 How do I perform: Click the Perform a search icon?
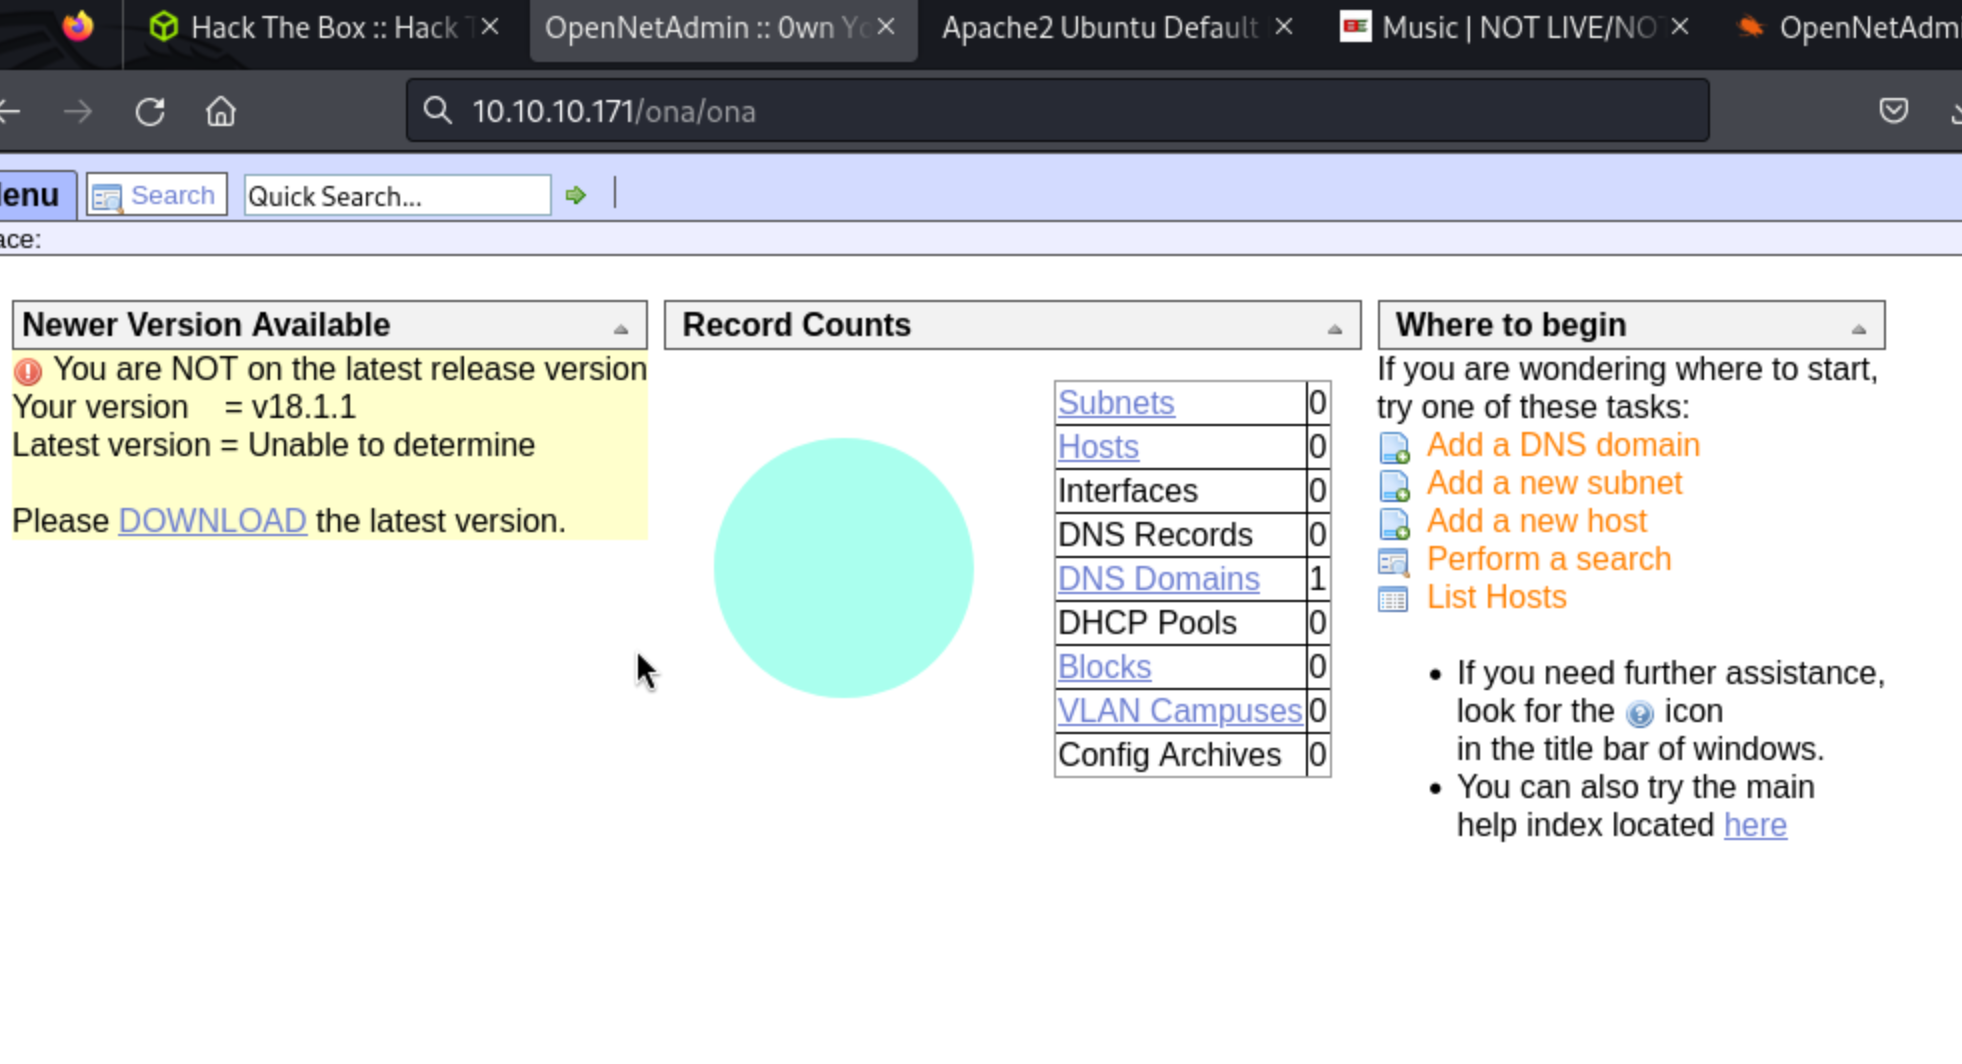click(1393, 562)
